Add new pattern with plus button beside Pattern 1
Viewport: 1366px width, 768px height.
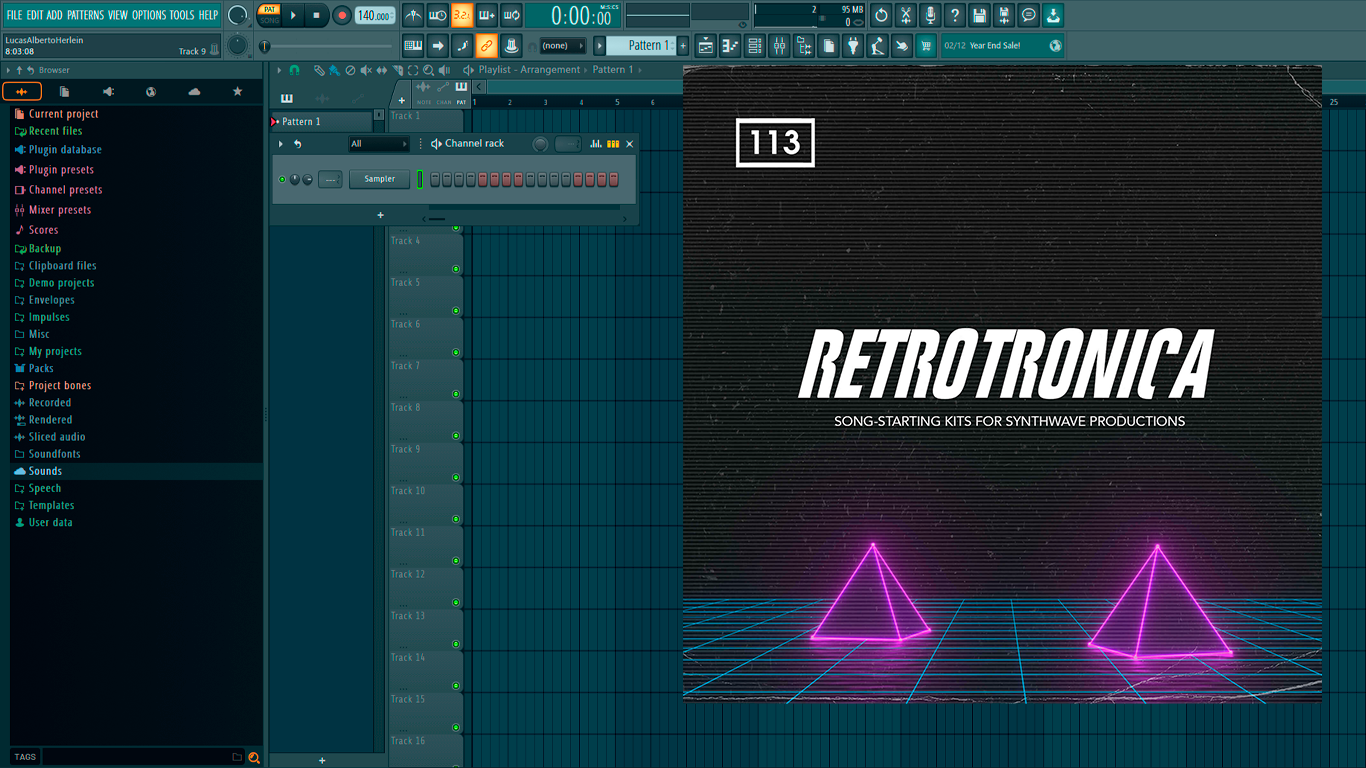[684, 45]
